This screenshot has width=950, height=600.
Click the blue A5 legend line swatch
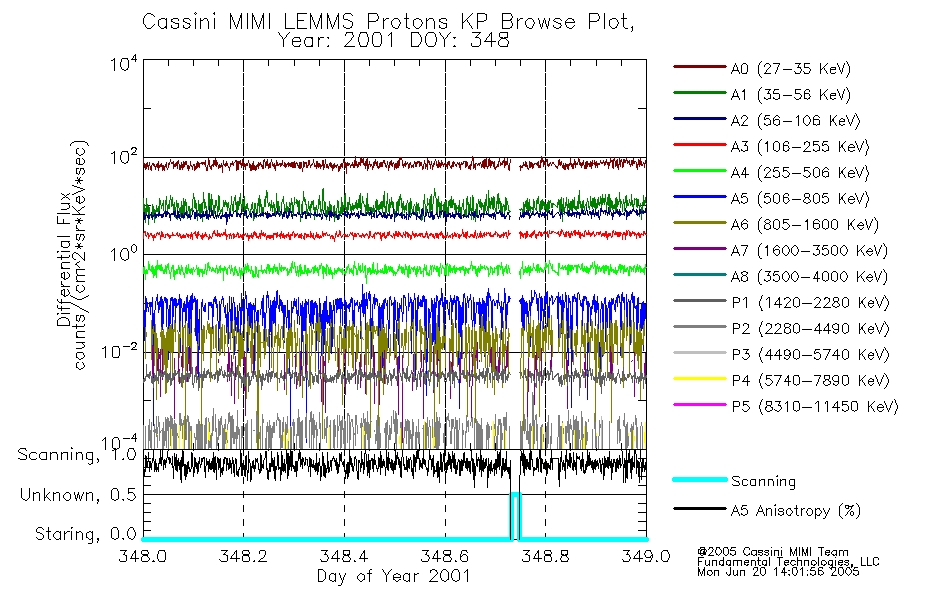[x=699, y=196]
